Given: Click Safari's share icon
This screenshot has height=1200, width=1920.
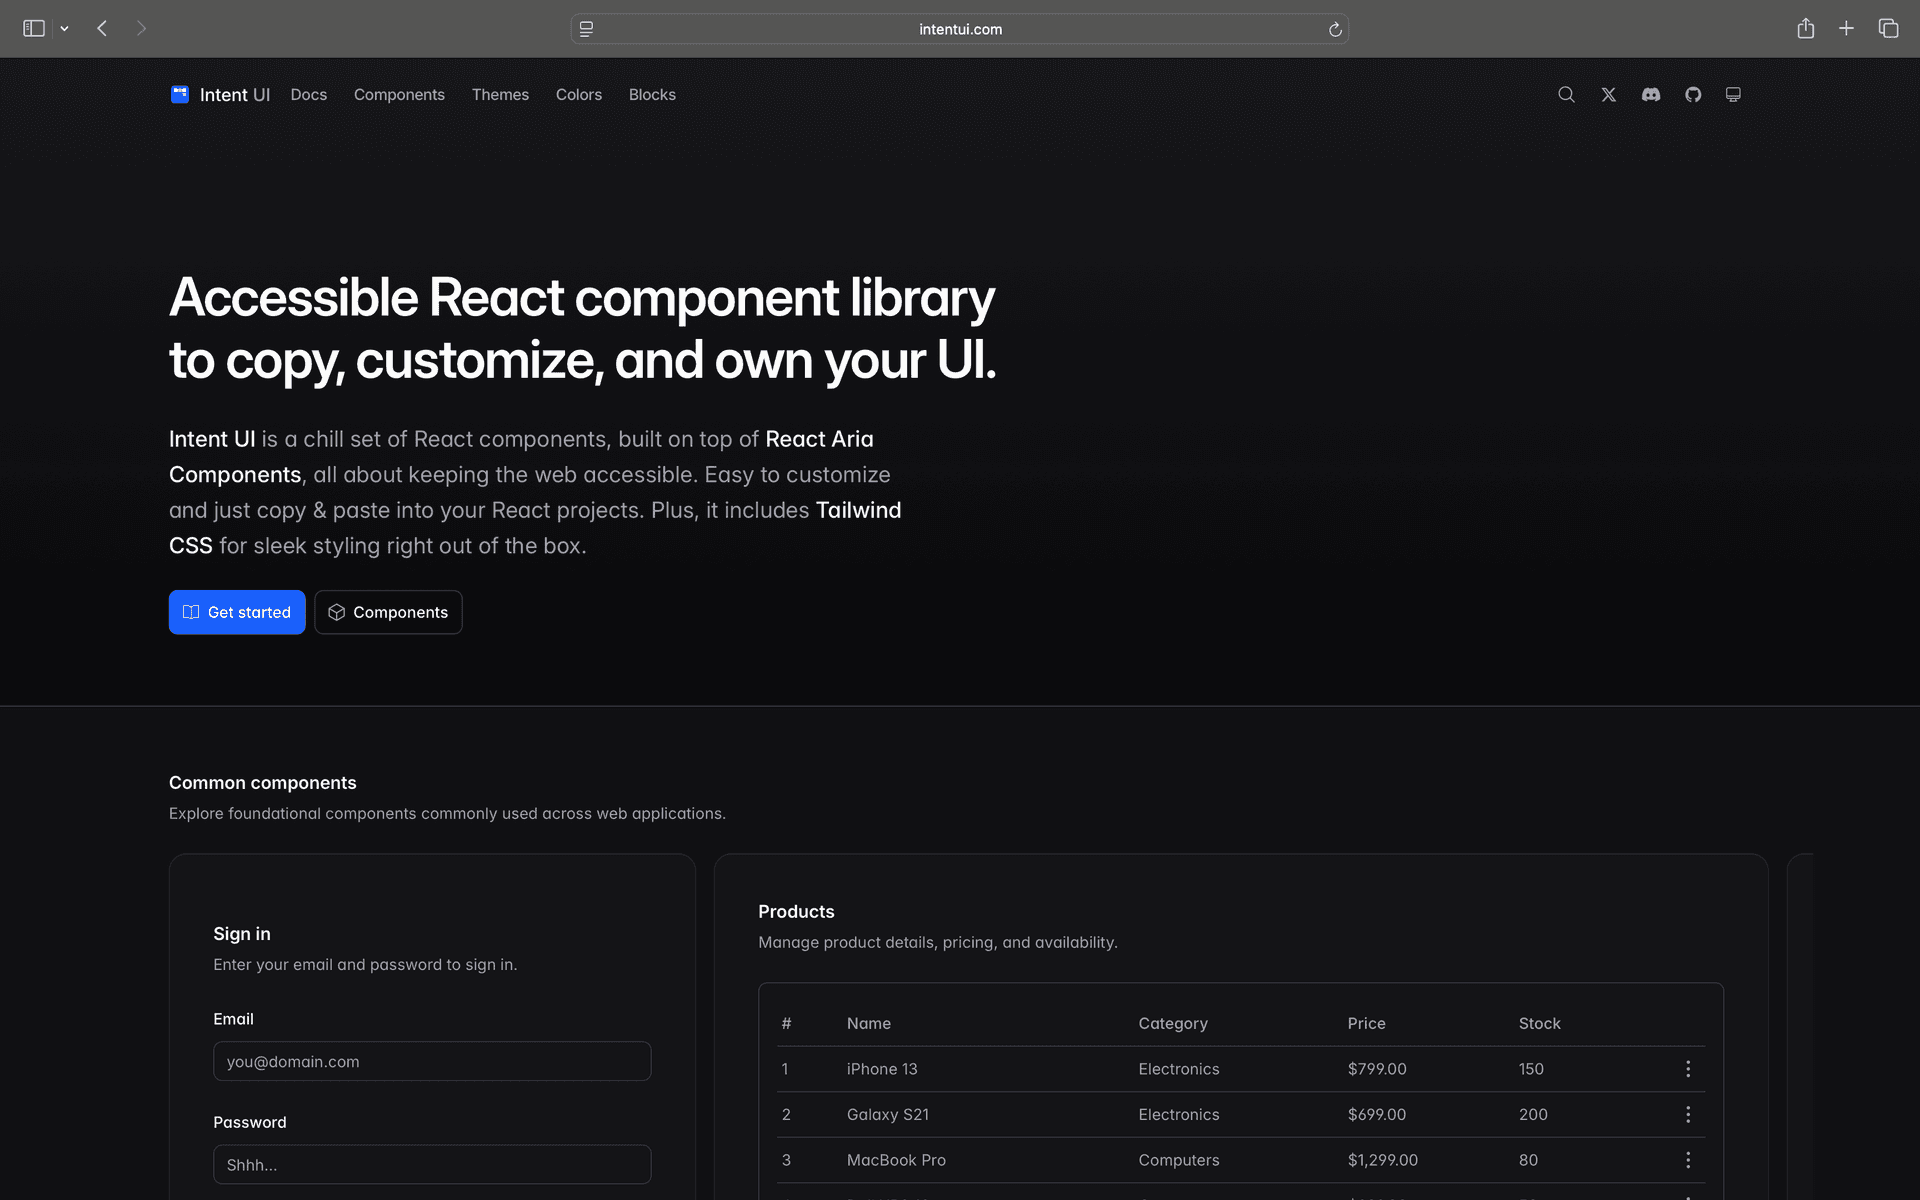Looking at the screenshot, I should tap(1805, 28).
